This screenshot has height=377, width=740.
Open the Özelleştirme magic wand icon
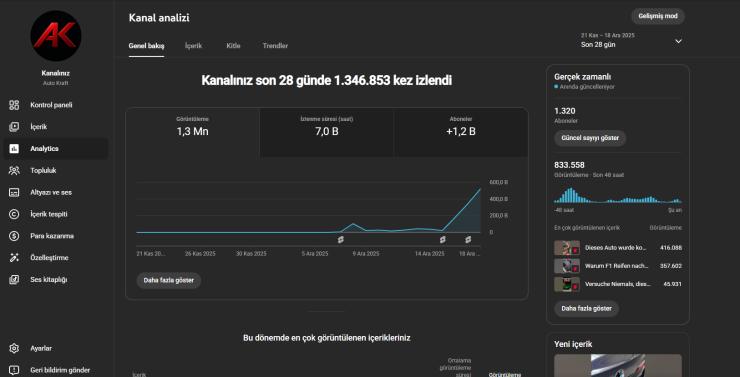[14, 258]
